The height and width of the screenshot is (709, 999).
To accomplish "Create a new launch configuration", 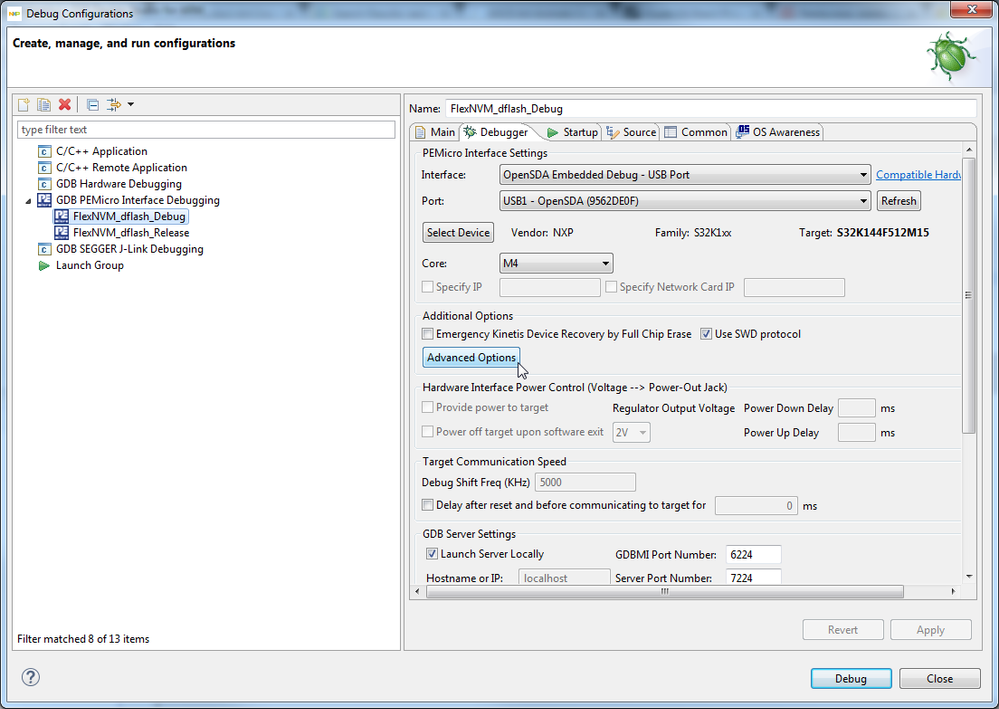I will coord(24,104).
